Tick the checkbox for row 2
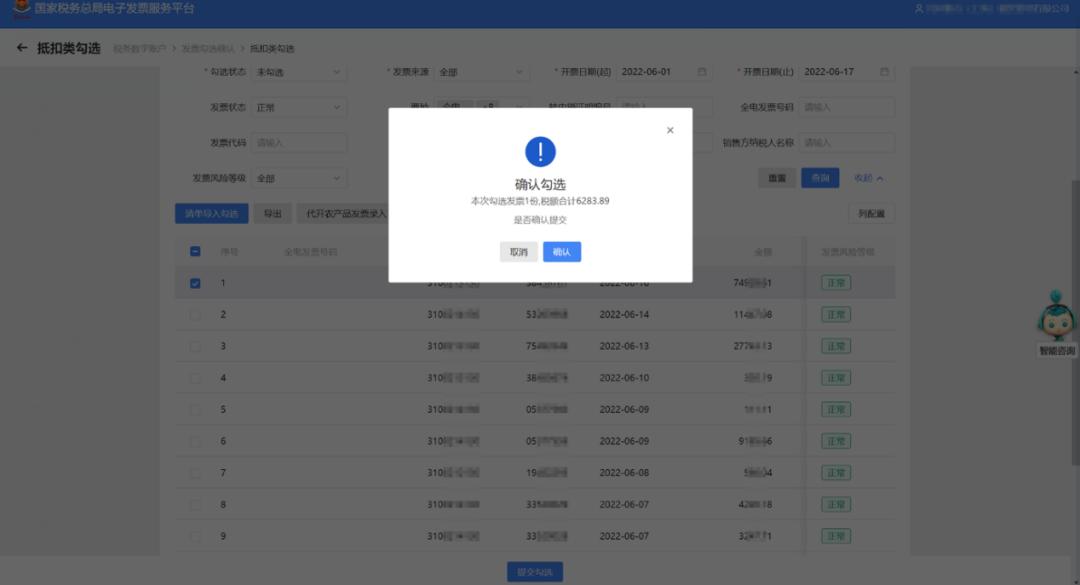1080x585 pixels. click(195, 315)
